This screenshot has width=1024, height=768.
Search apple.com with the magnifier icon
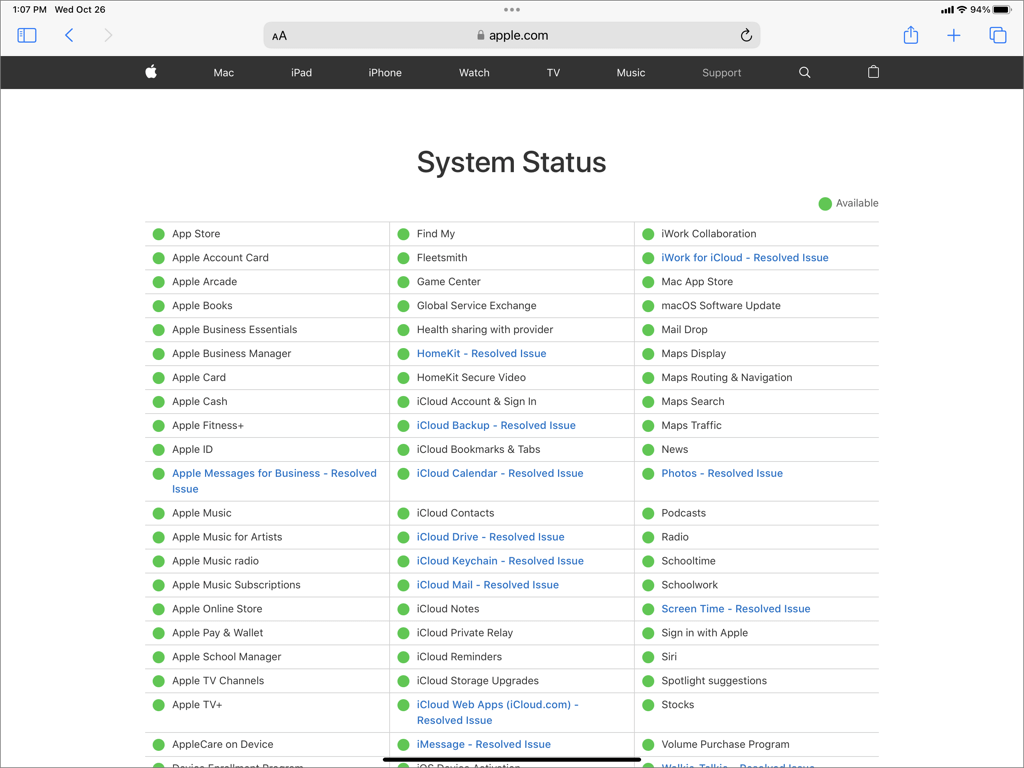(805, 72)
